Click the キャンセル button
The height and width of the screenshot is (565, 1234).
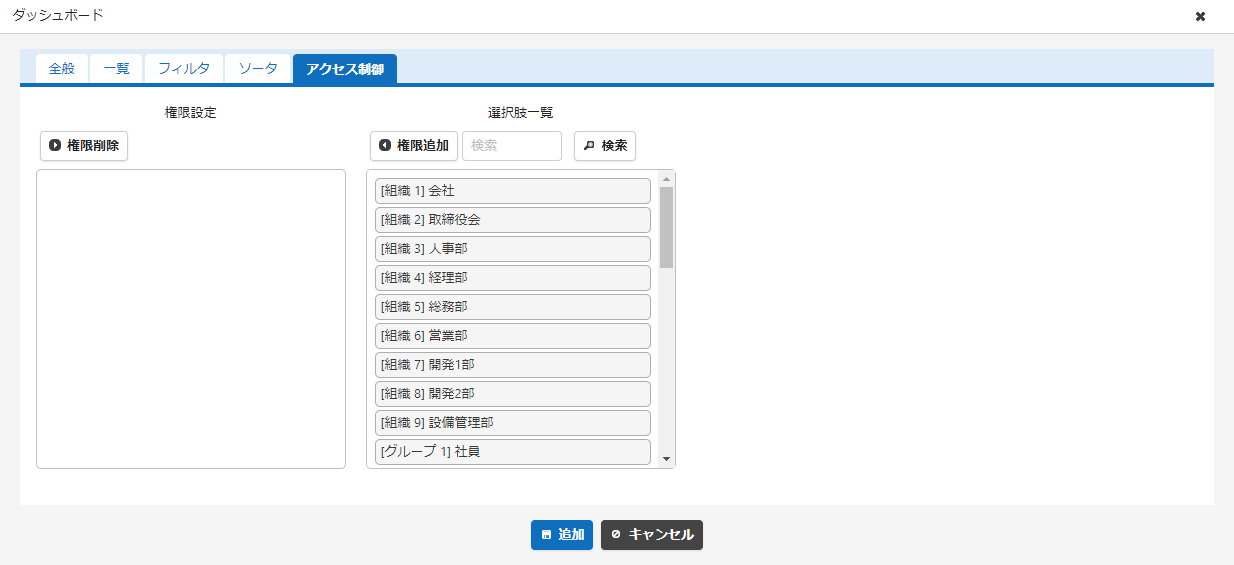tap(652, 535)
